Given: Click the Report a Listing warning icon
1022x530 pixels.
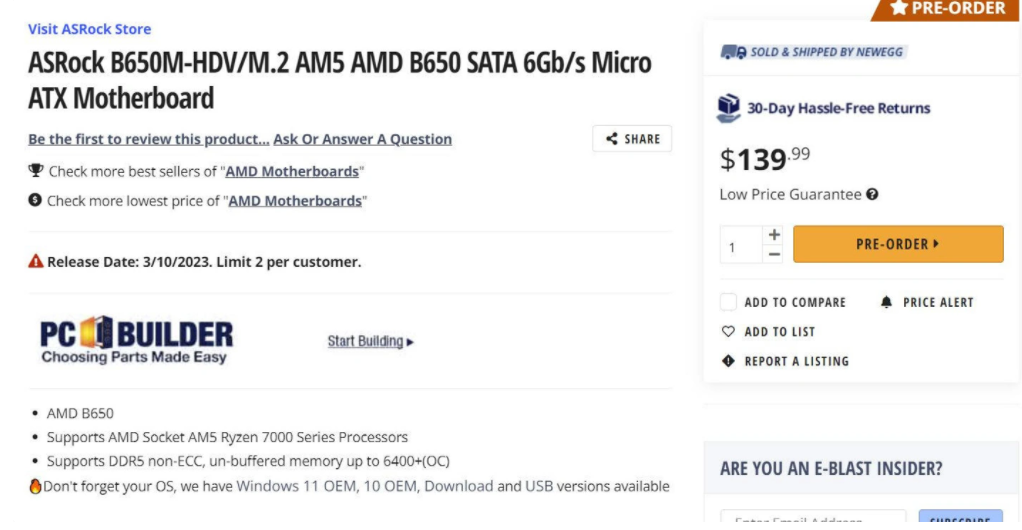Looking at the screenshot, I should (x=728, y=361).
